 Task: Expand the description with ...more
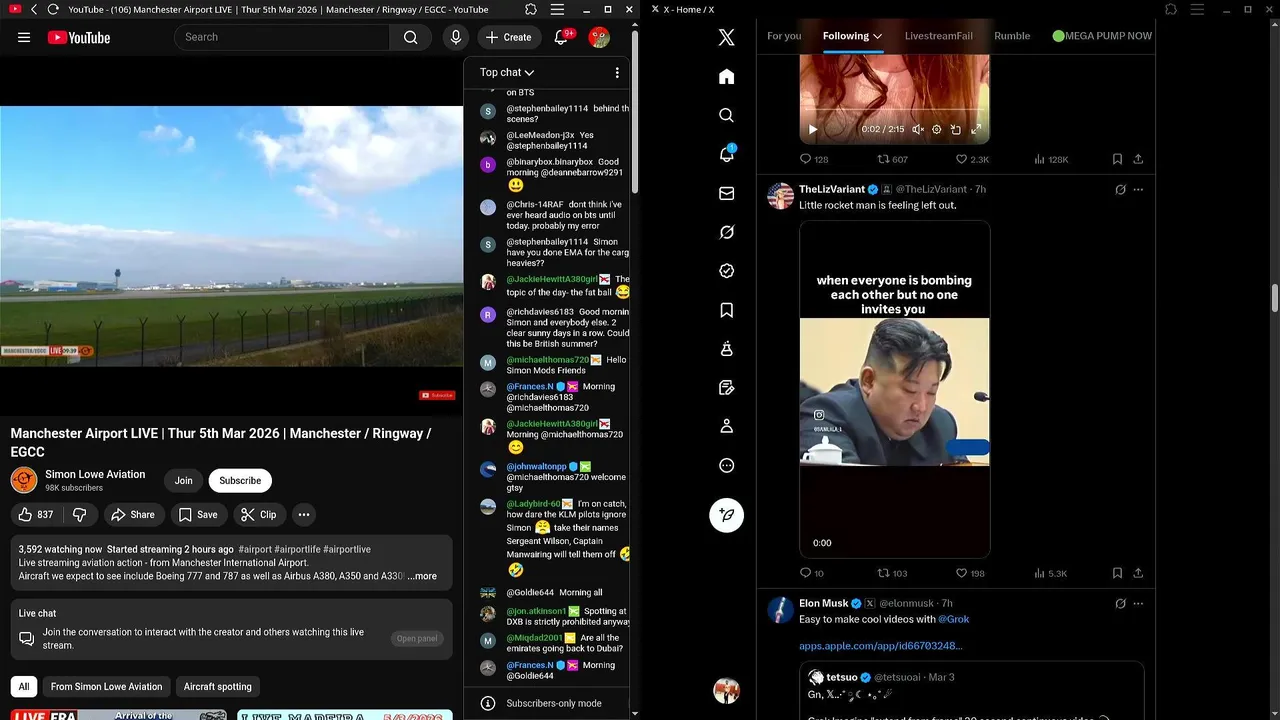point(422,576)
